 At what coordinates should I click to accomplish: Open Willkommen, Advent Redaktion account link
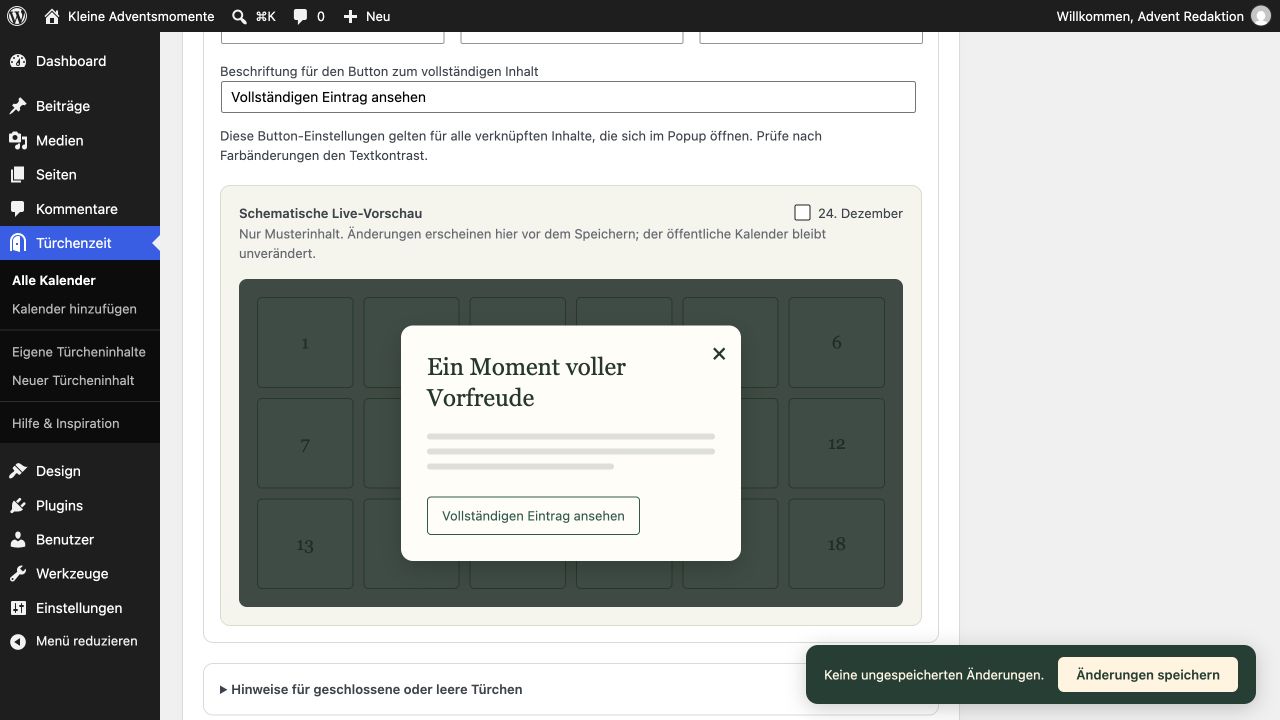(1150, 16)
